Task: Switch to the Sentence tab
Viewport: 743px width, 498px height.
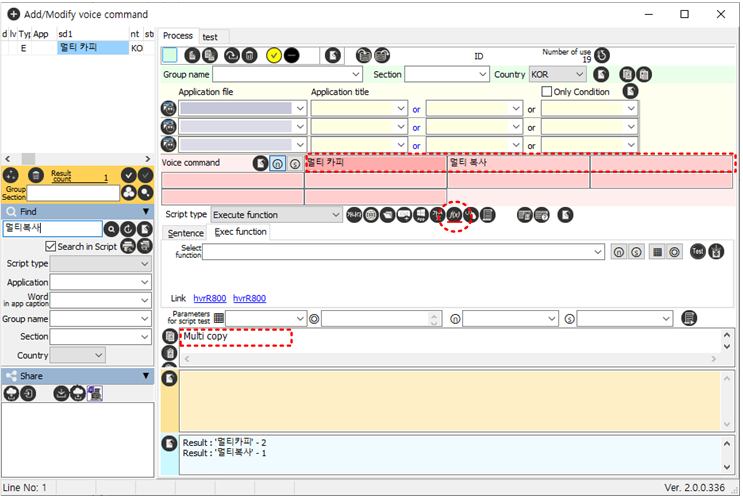Action: 186,232
